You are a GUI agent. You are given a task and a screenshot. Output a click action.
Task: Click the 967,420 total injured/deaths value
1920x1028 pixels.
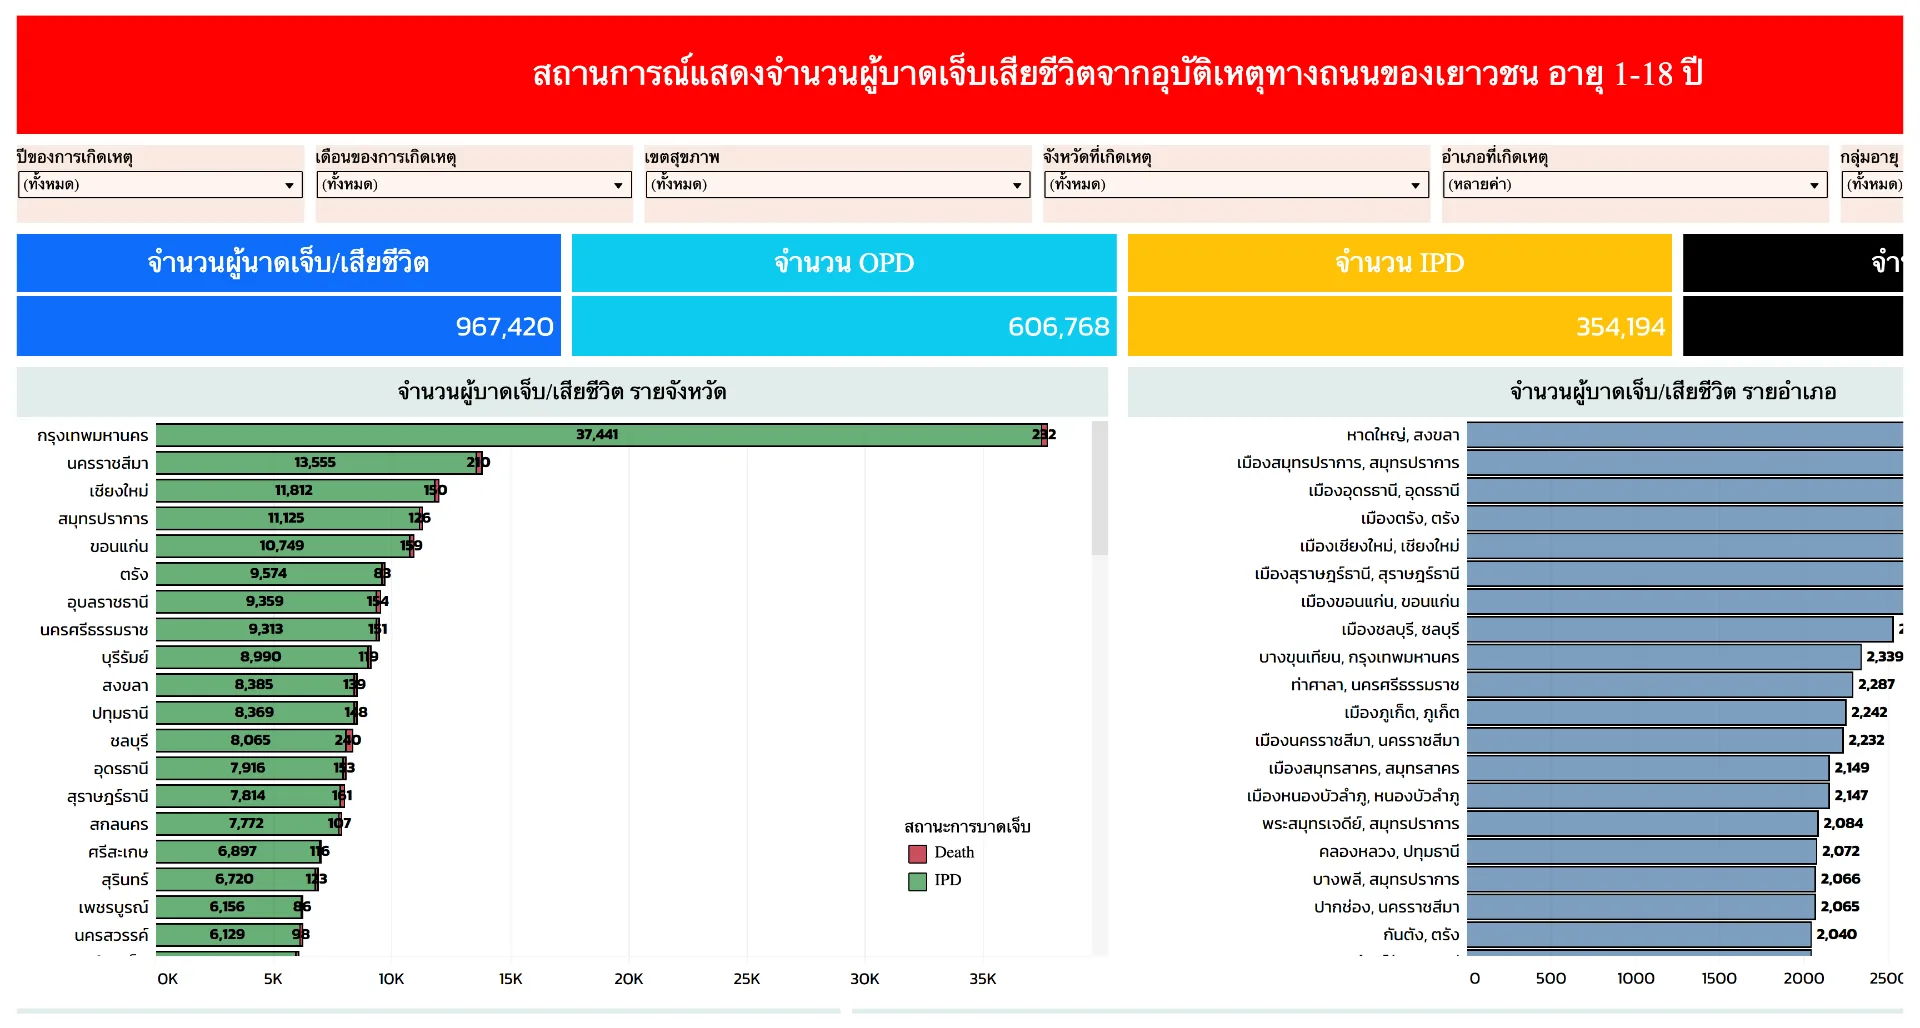[x=504, y=327]
